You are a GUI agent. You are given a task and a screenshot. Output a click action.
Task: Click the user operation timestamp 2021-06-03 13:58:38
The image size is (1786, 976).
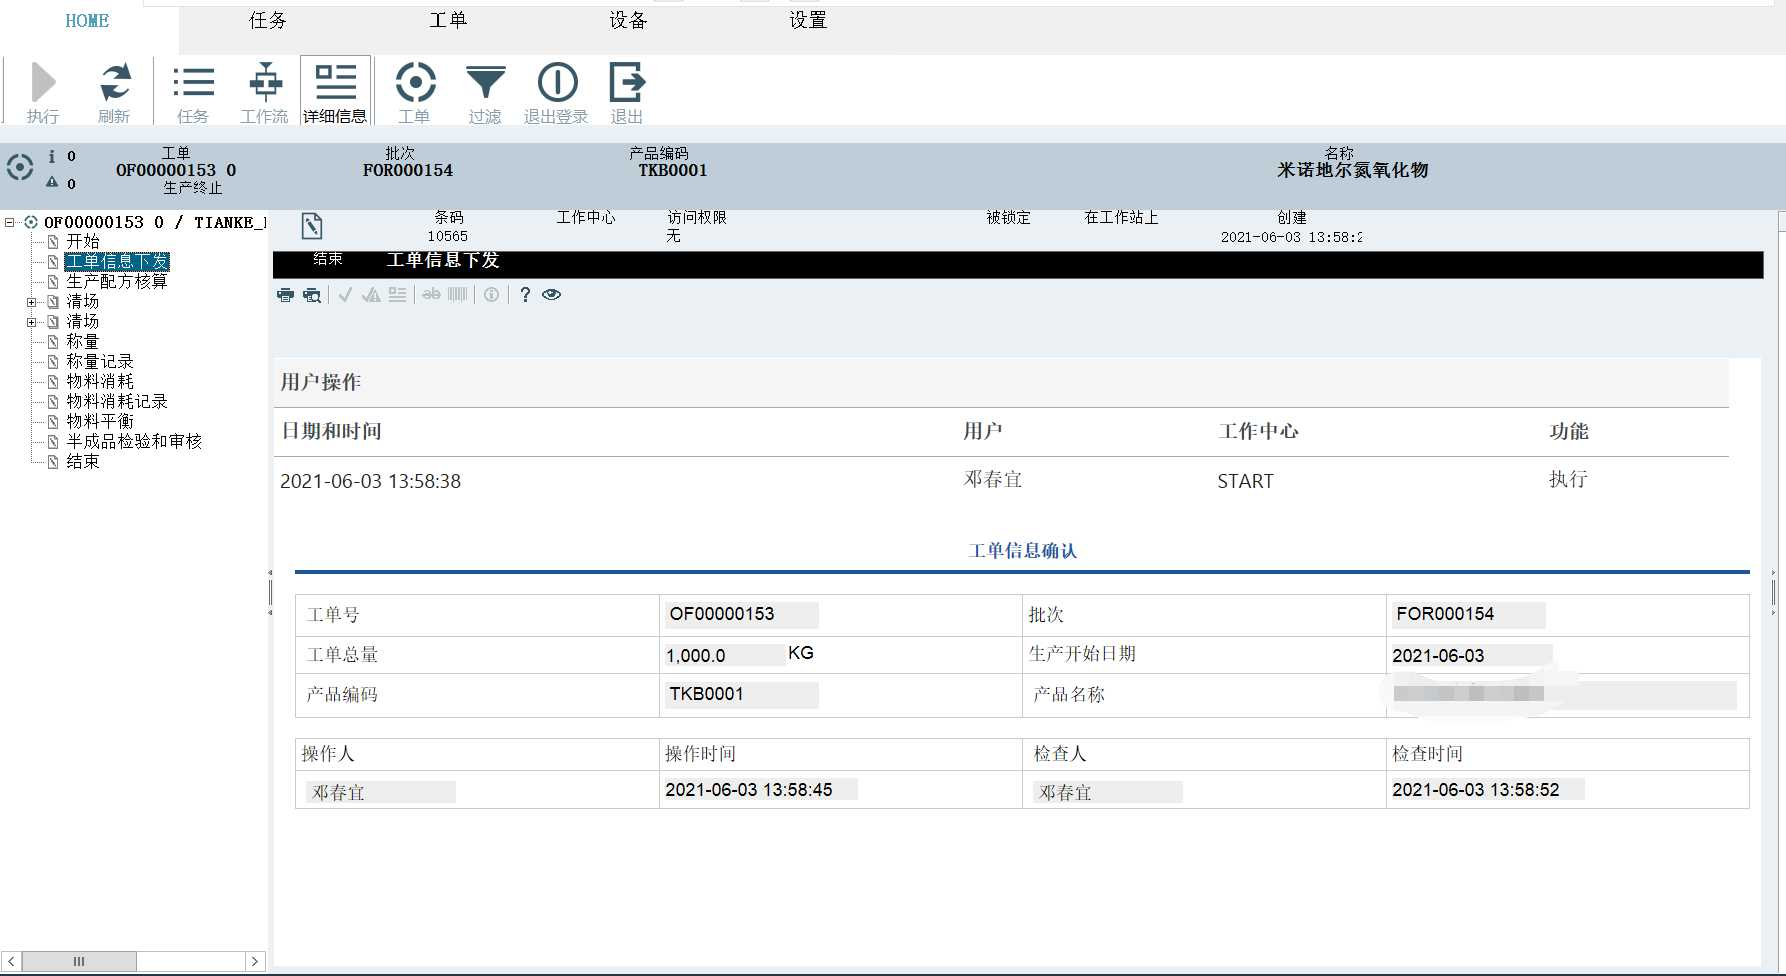370,481
